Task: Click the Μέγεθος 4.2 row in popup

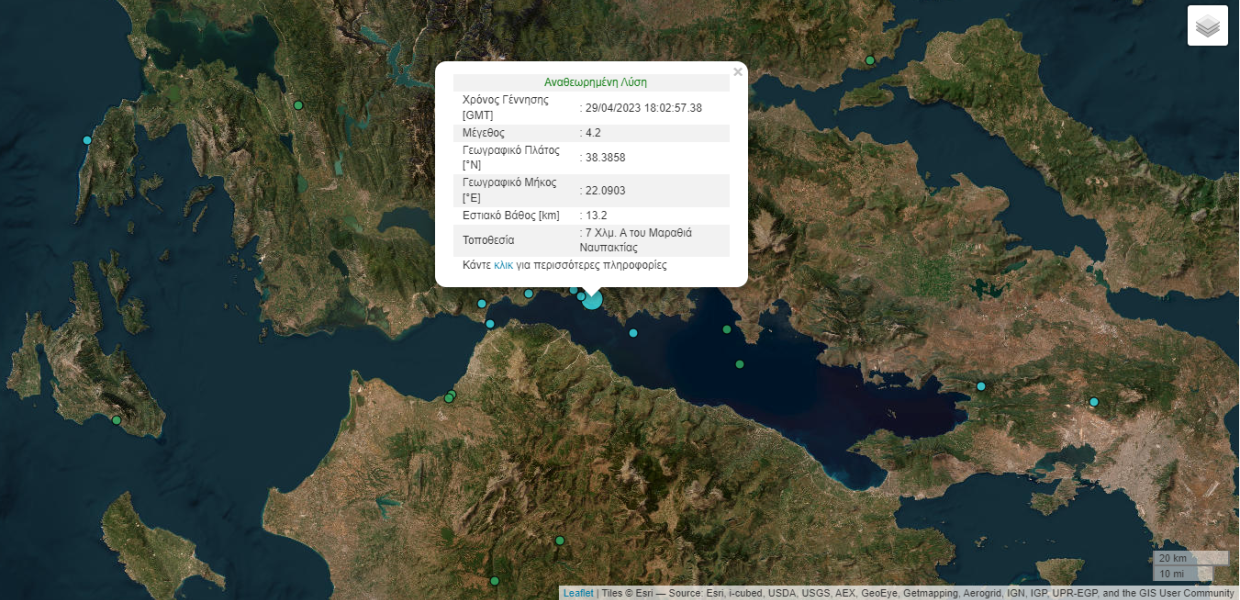Action: pos(591,132)
